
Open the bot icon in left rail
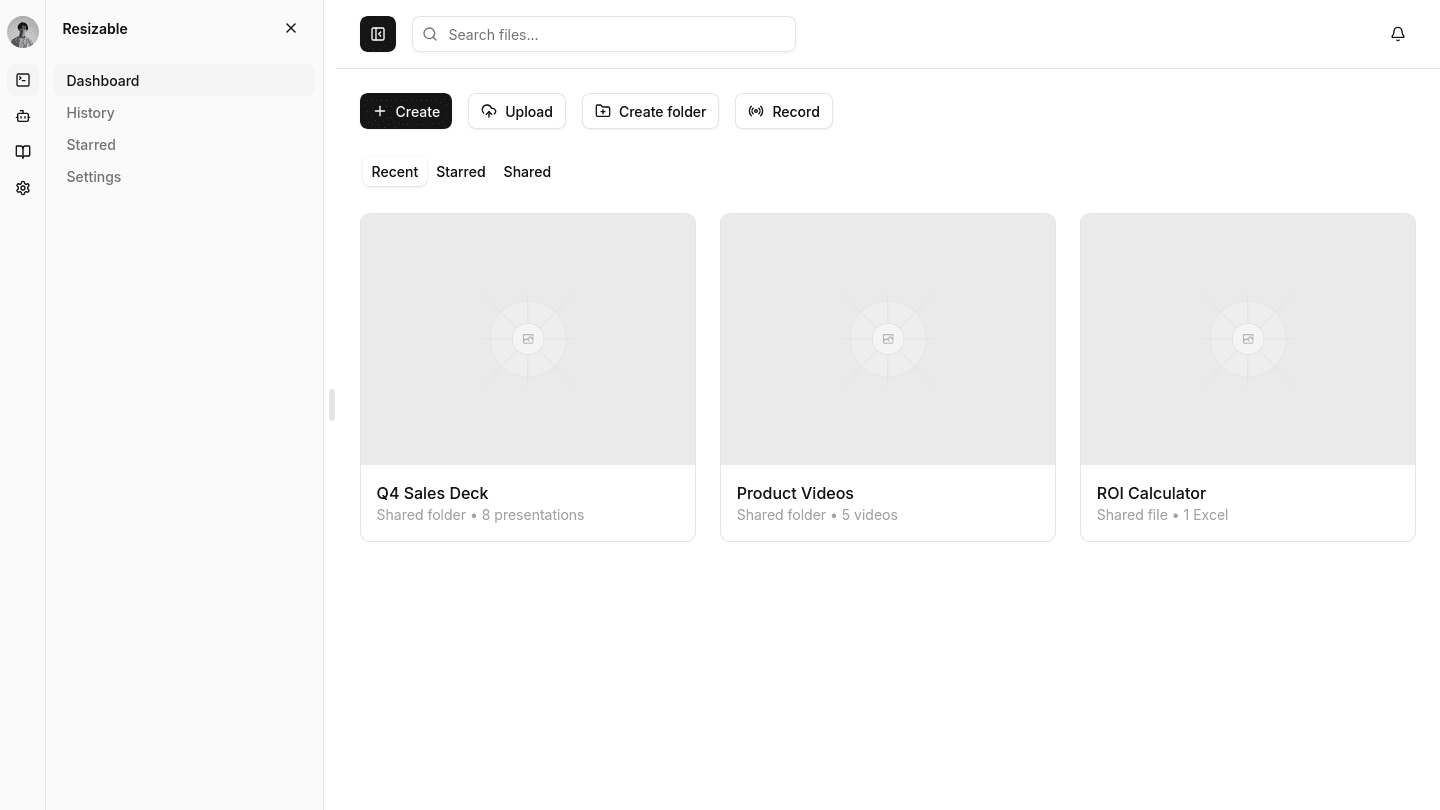23,116
